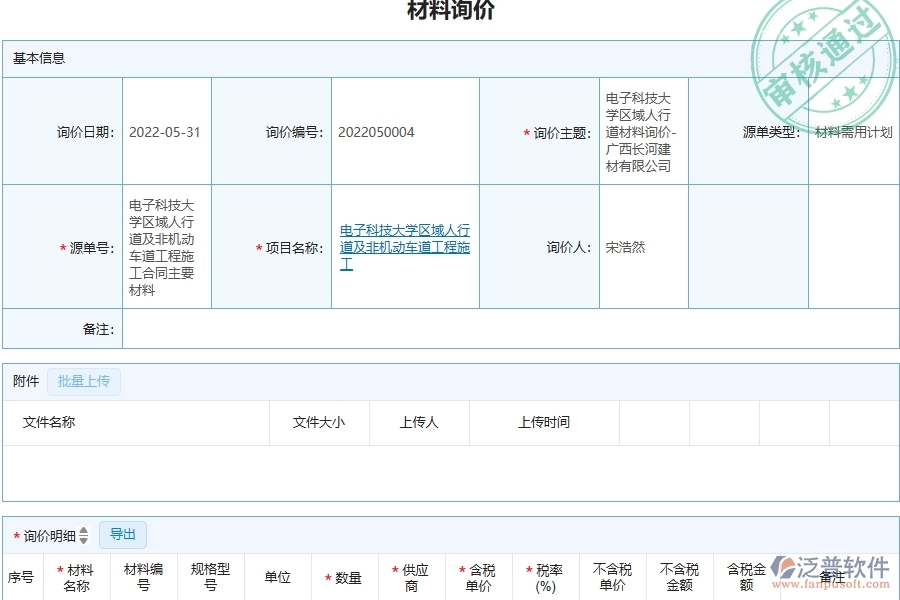Click the 材料名称 column header
Screen dimensions: 900x600
pyautogui.click(x=77, y=577)
